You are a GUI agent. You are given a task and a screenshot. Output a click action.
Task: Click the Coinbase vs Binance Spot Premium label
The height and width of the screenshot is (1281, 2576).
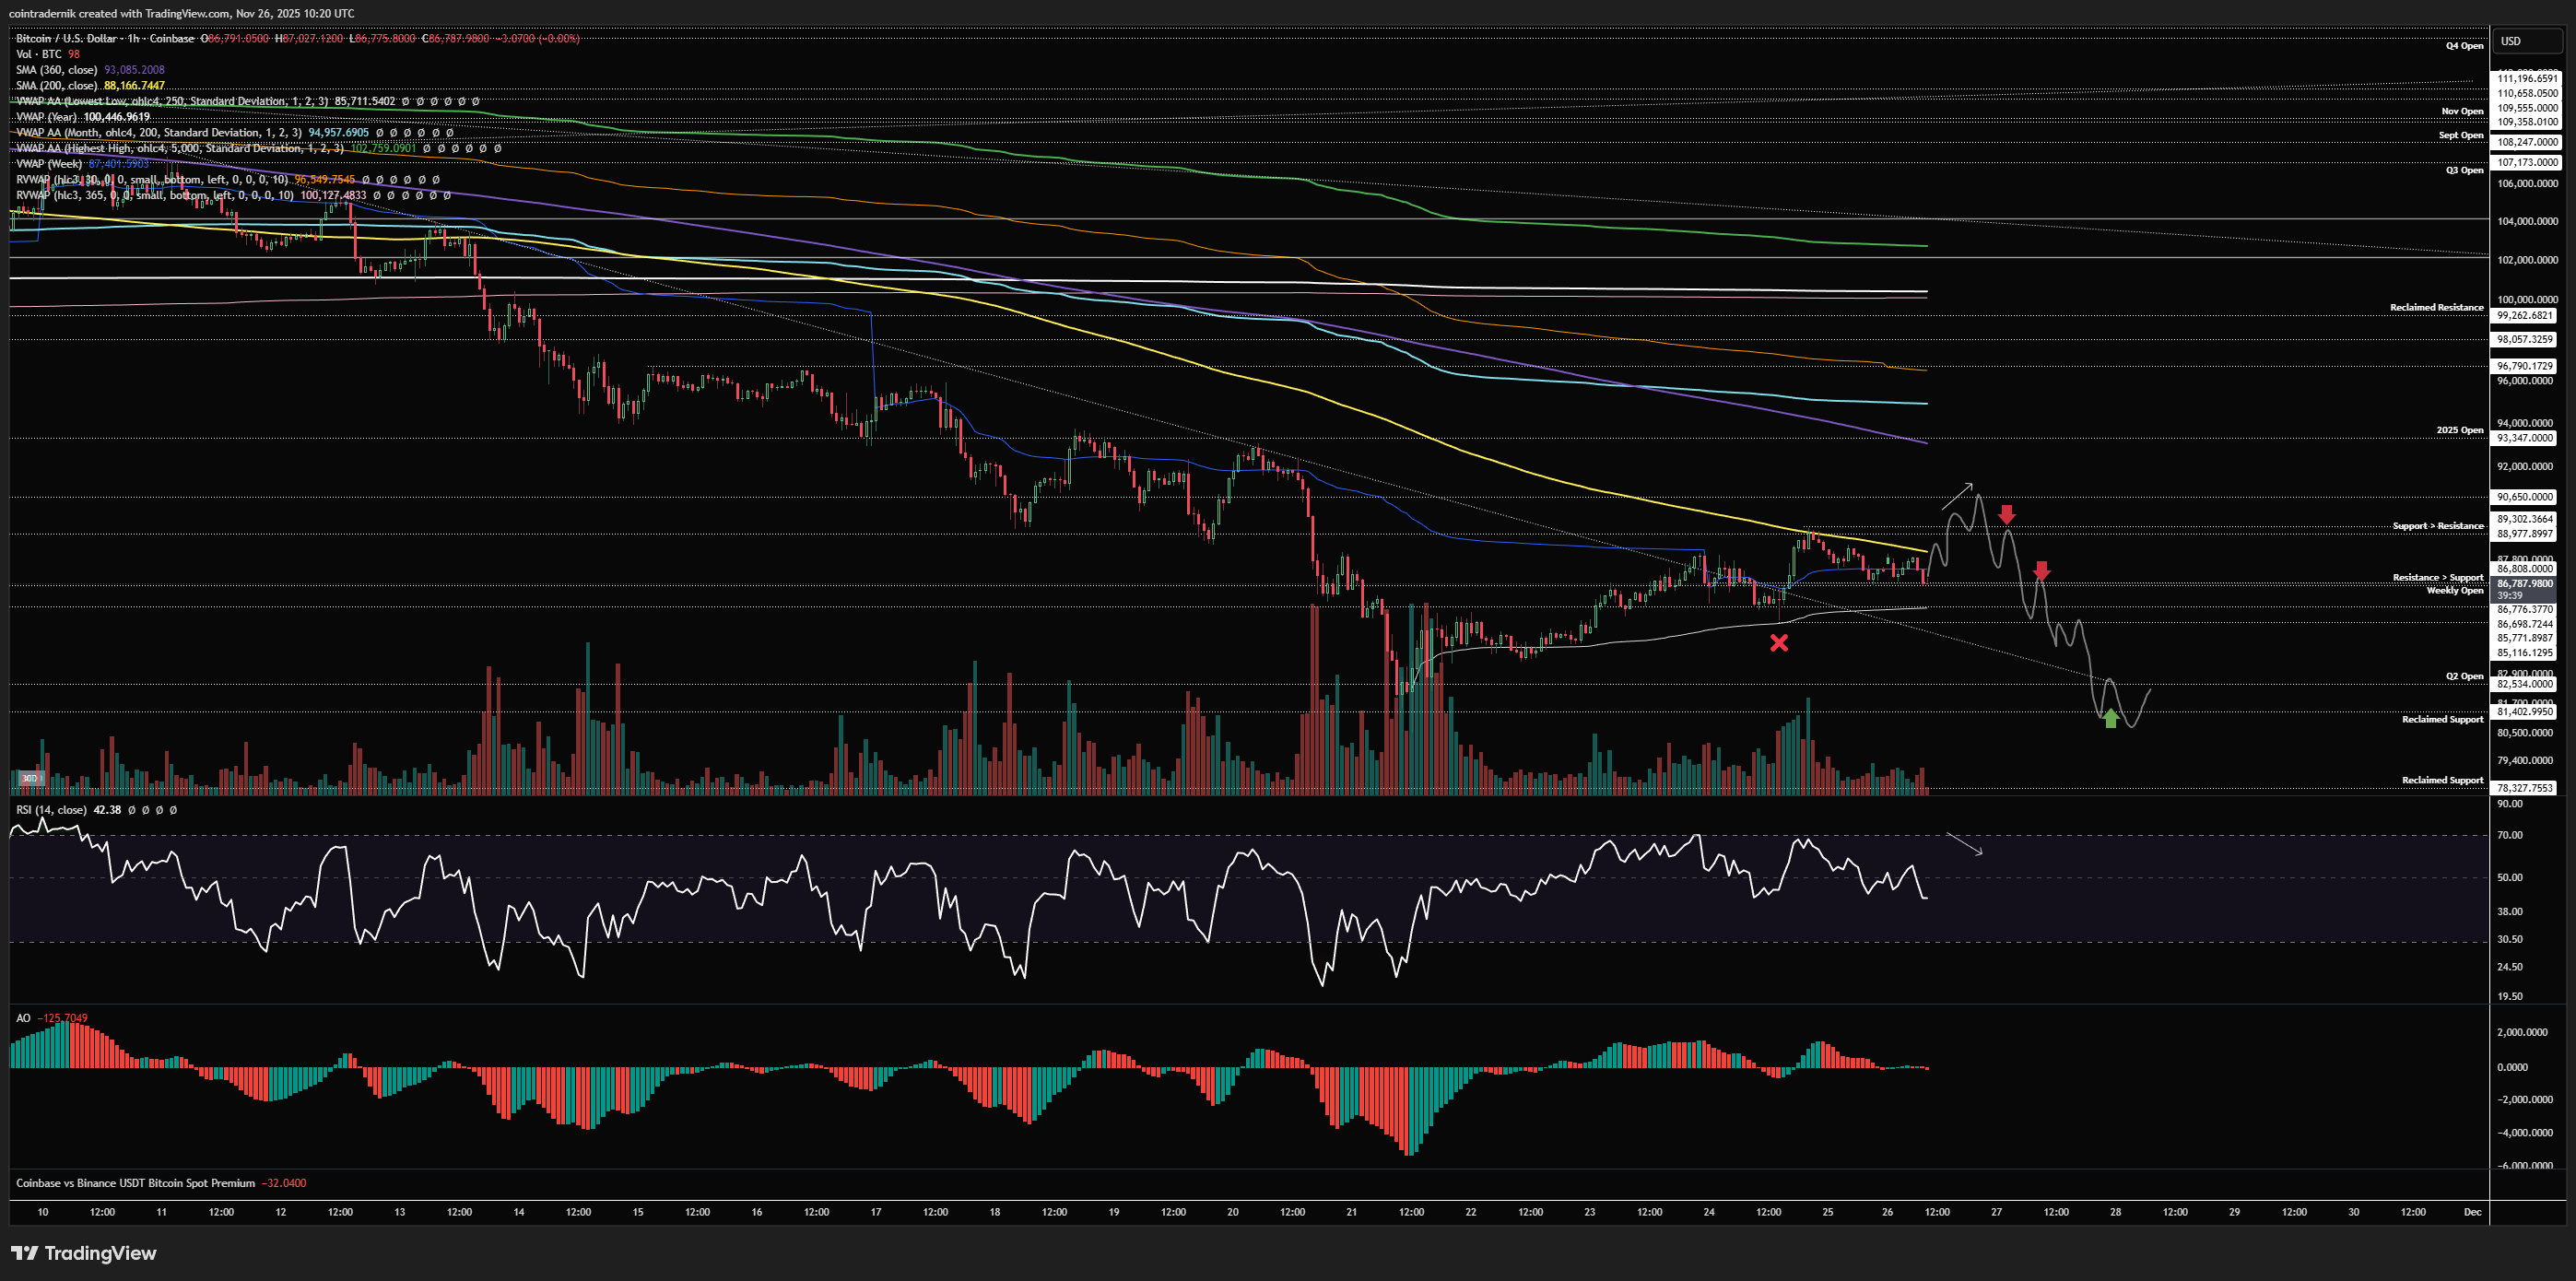(135, 1183)
